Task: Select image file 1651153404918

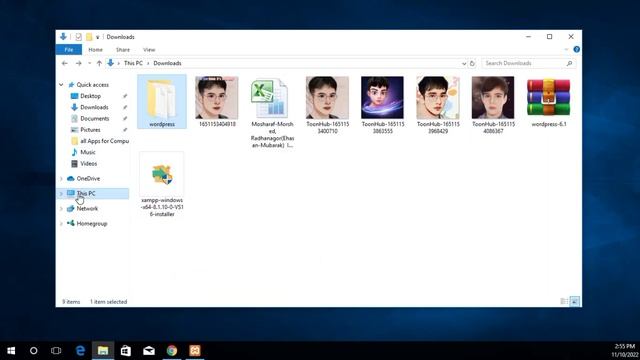Action: [x=217, y=102]
